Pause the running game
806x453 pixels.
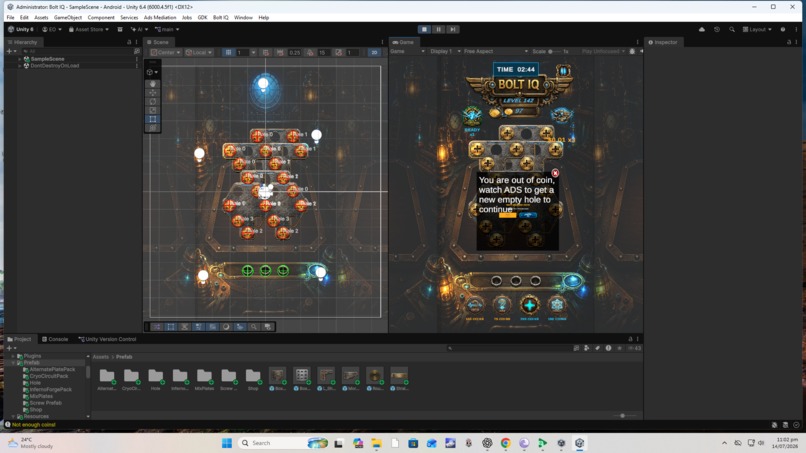[x=438, y=29]
